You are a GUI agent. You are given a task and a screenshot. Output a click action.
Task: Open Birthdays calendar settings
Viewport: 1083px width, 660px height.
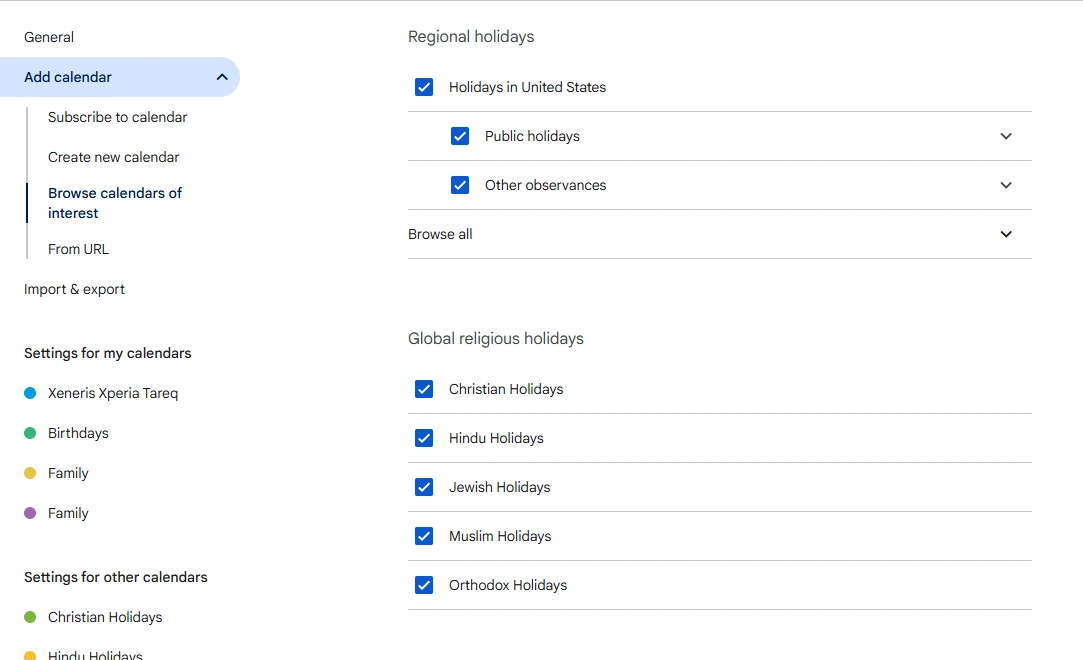pyautogui.click(x=78, y=433)
